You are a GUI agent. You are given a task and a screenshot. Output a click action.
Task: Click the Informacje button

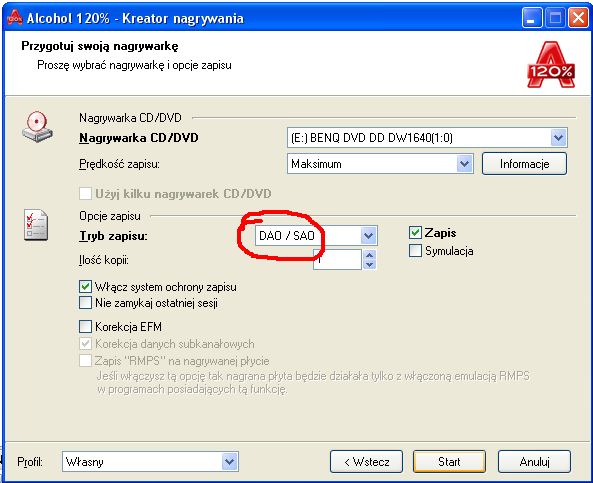point(524,164)
